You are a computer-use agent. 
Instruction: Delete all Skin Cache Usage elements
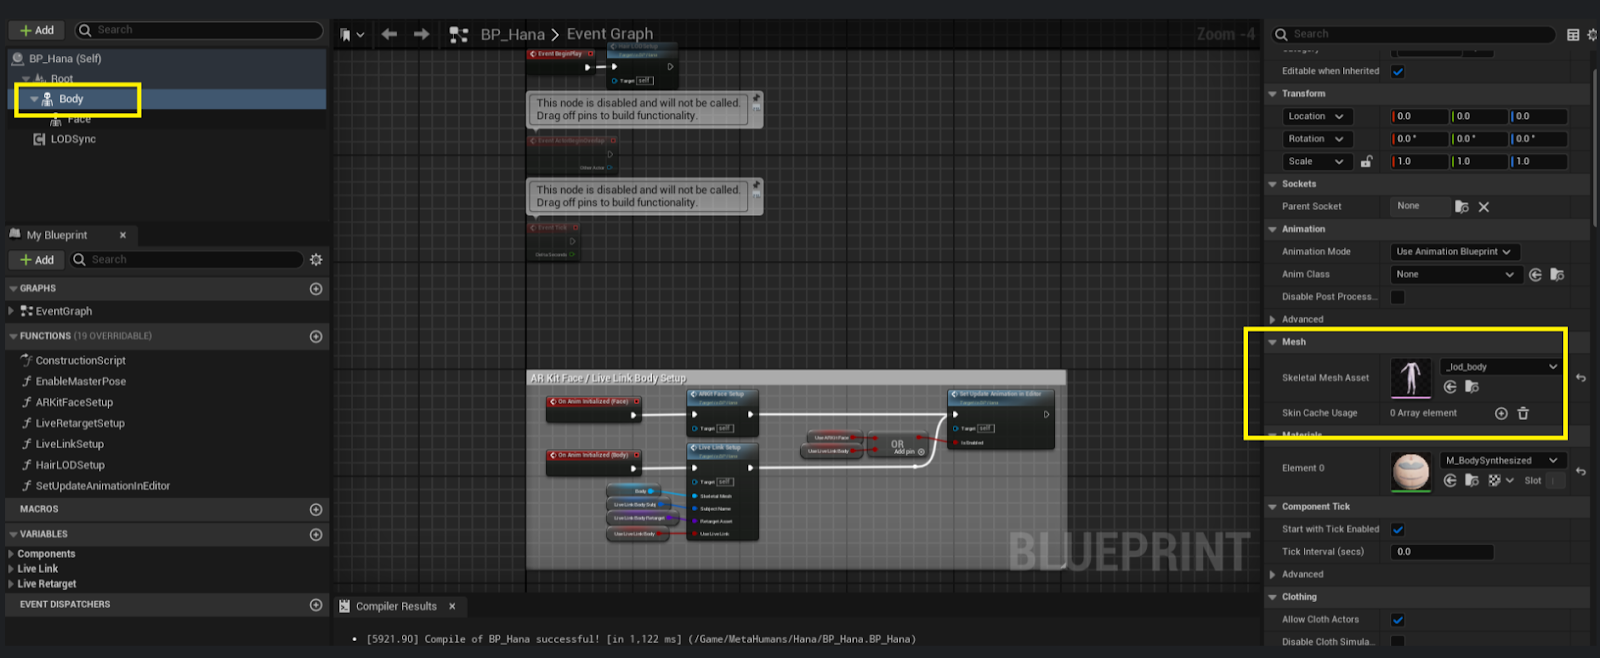[1523, 413]
